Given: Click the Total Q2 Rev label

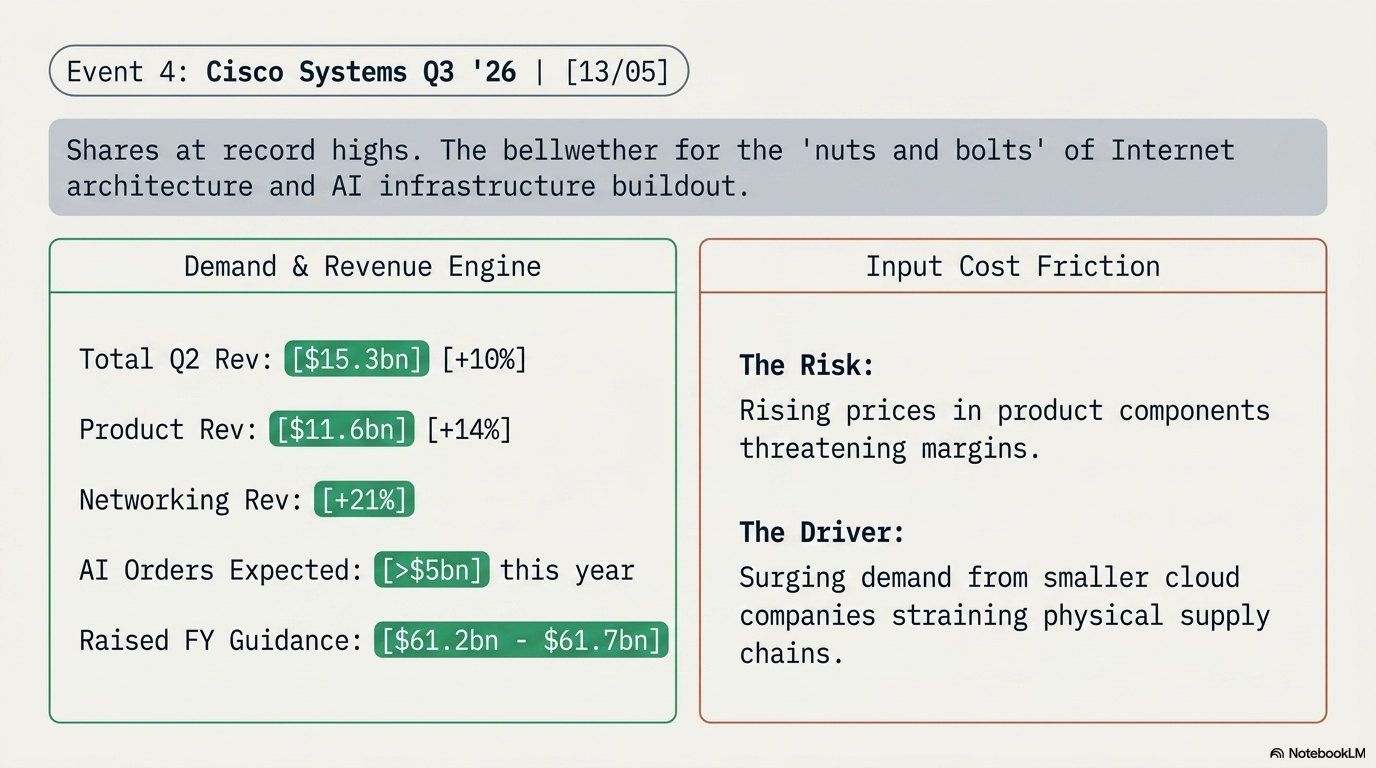Looking at the screenshot, I should tap(176, 359).
